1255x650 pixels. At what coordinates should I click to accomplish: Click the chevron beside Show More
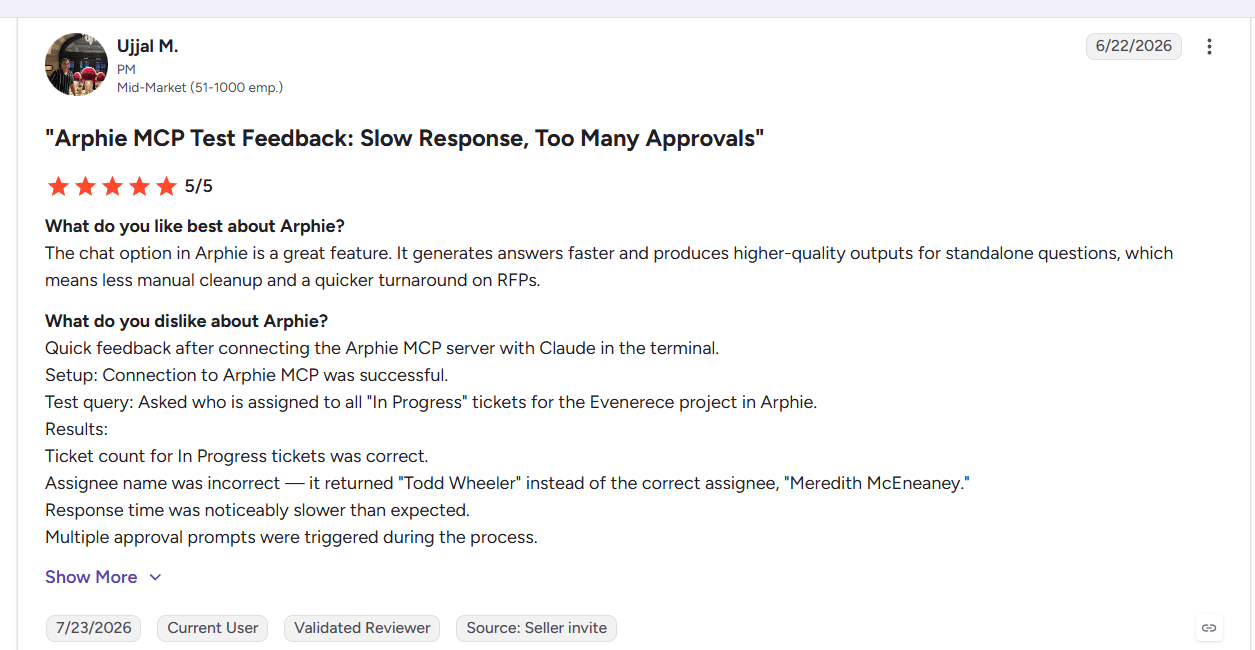click(155, 577)
